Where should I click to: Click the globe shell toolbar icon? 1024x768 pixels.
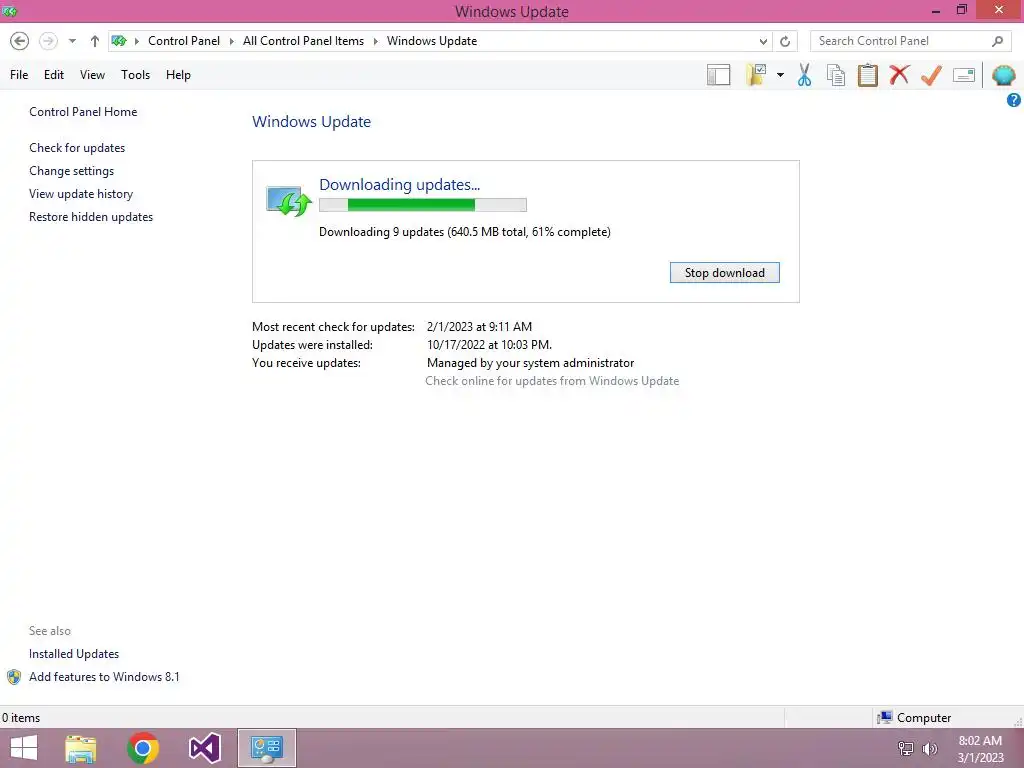point(1003,75)
